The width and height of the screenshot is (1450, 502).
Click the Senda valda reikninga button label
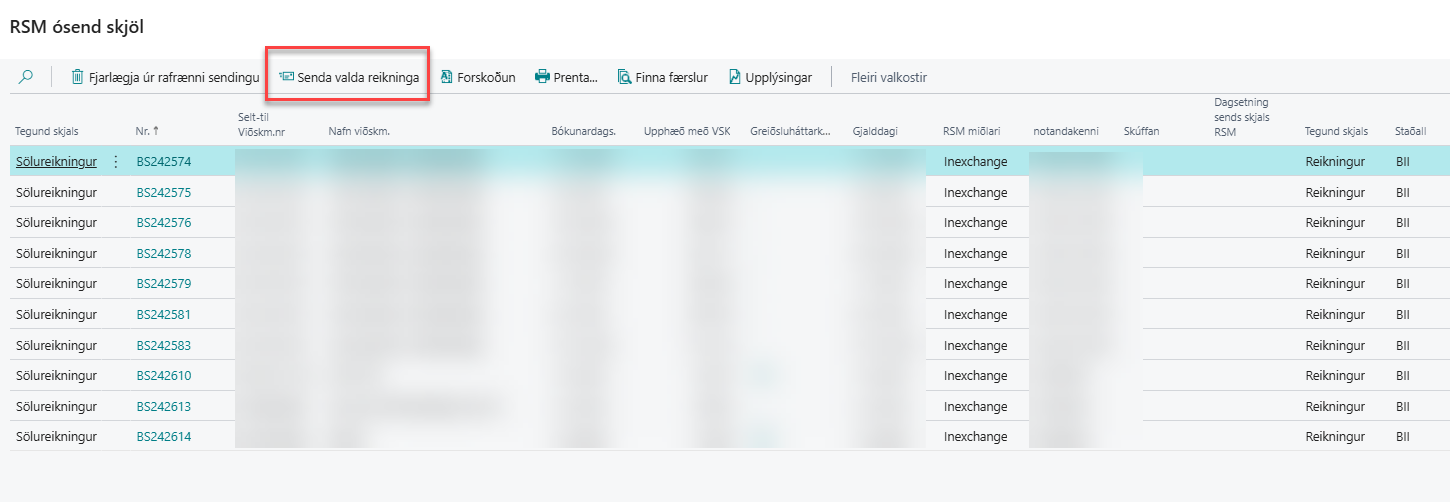coord(357,77)
